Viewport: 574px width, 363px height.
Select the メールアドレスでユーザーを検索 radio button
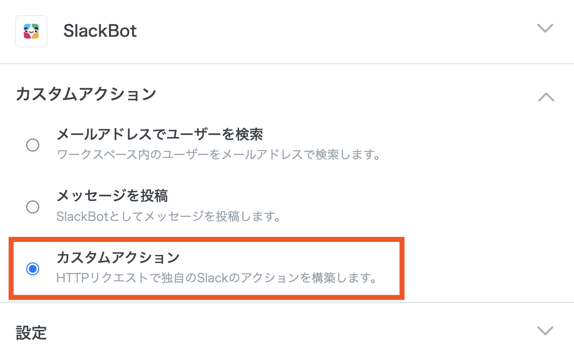tap(33, 145)
